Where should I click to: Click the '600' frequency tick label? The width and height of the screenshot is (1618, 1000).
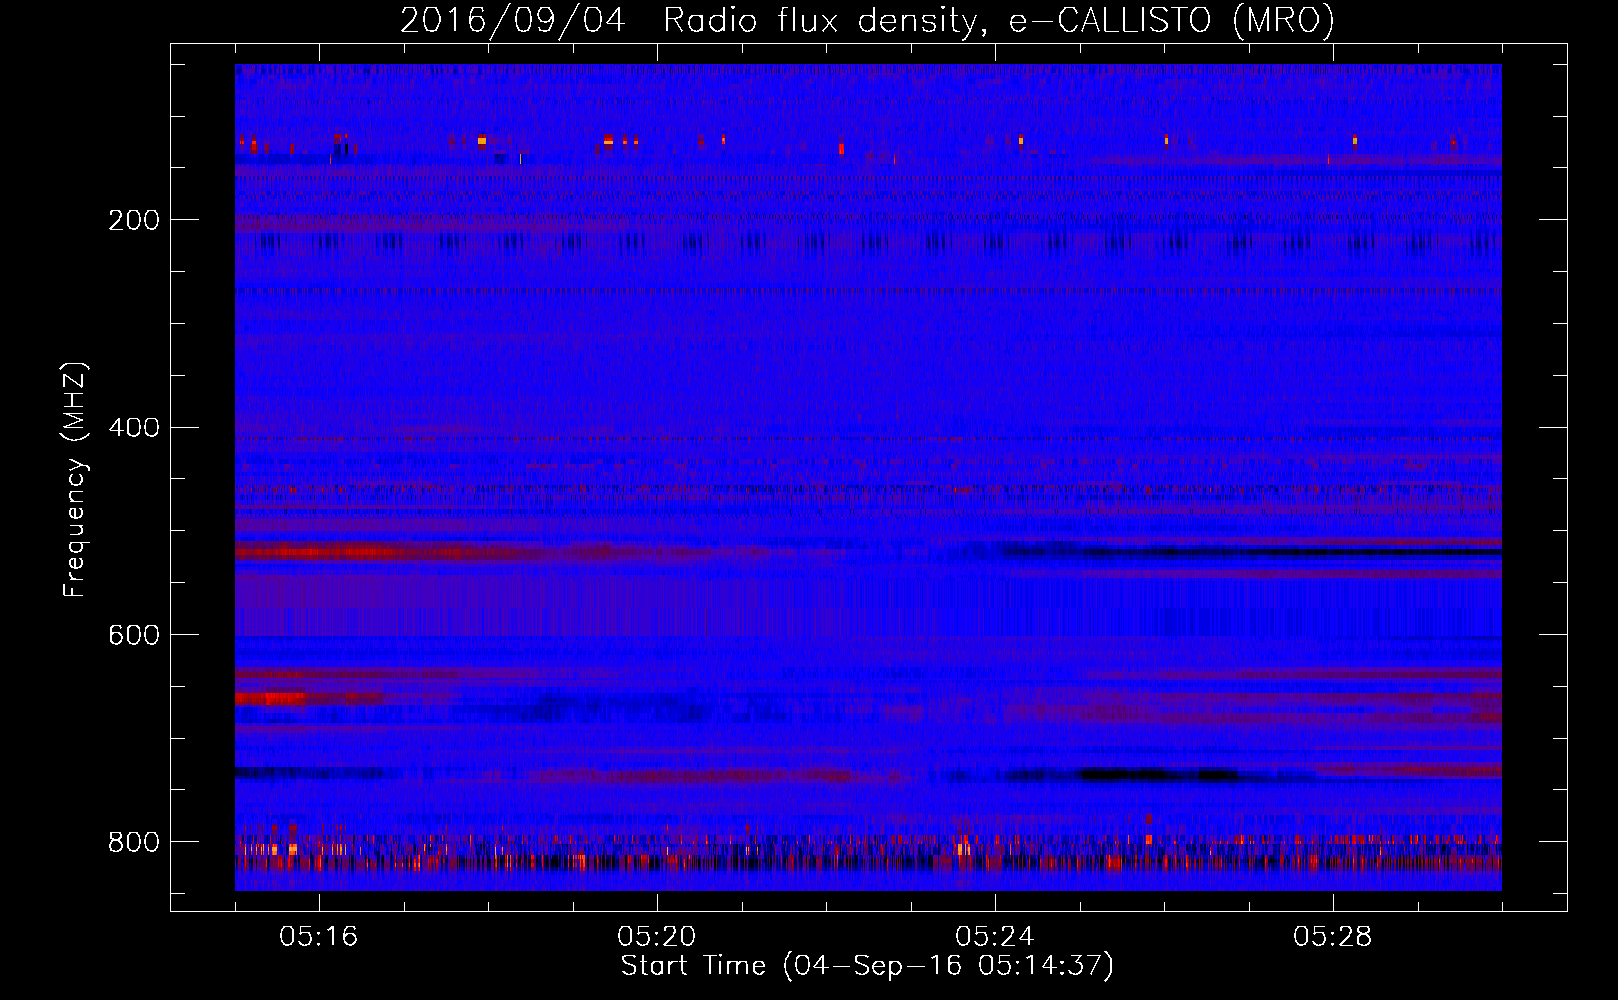134,635
